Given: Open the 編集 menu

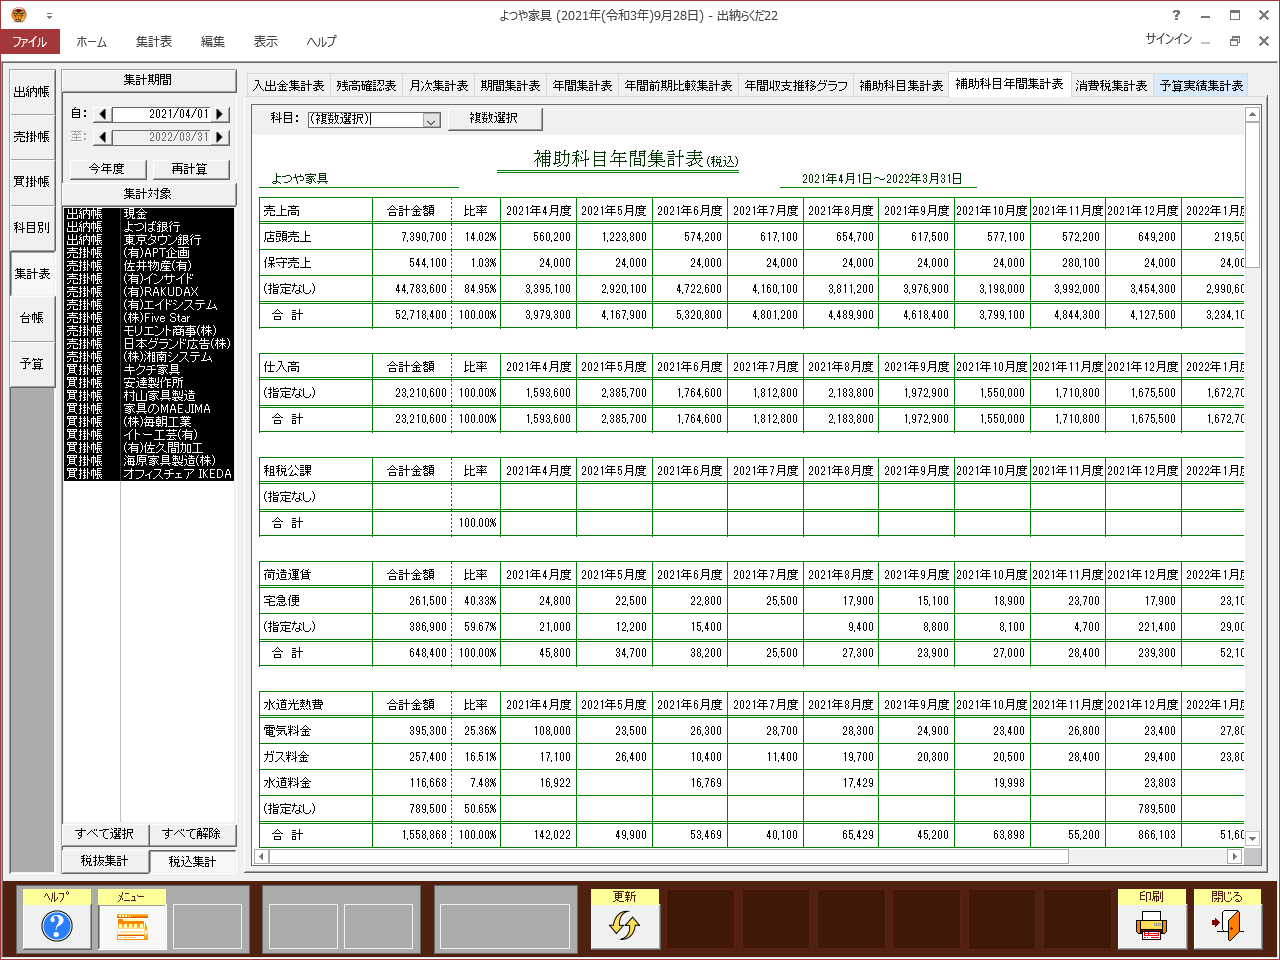Looking at the screenshot, I should point(213,42).
